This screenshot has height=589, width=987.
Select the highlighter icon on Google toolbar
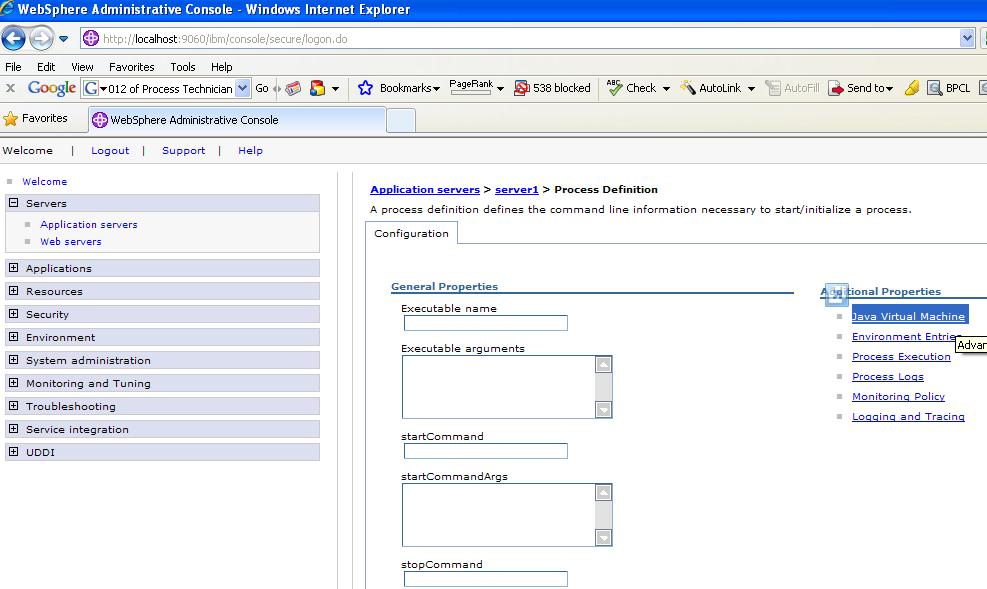click(911, 88)
